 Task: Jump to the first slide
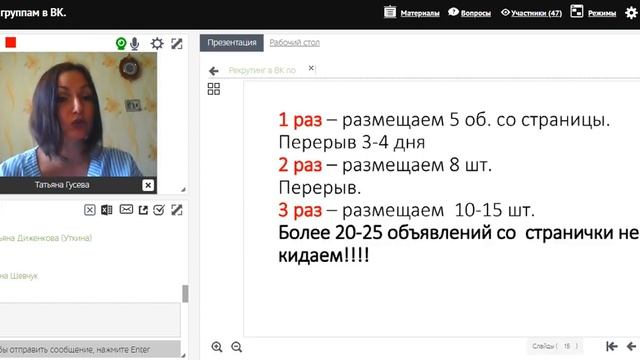point(611,347)
